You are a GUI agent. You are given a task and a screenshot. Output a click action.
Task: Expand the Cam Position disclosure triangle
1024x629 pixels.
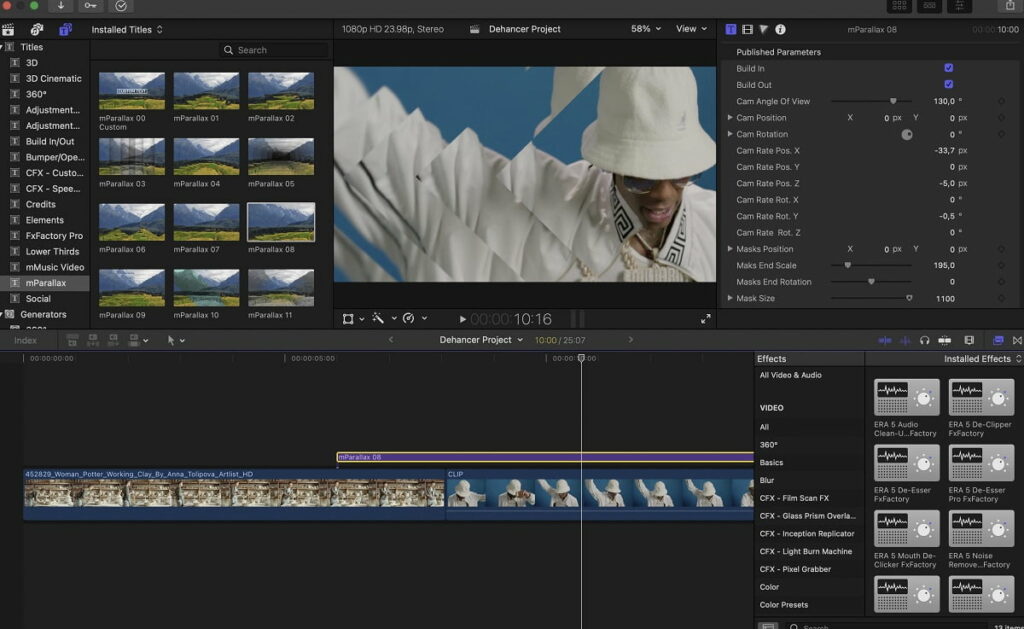pos(730,118)
